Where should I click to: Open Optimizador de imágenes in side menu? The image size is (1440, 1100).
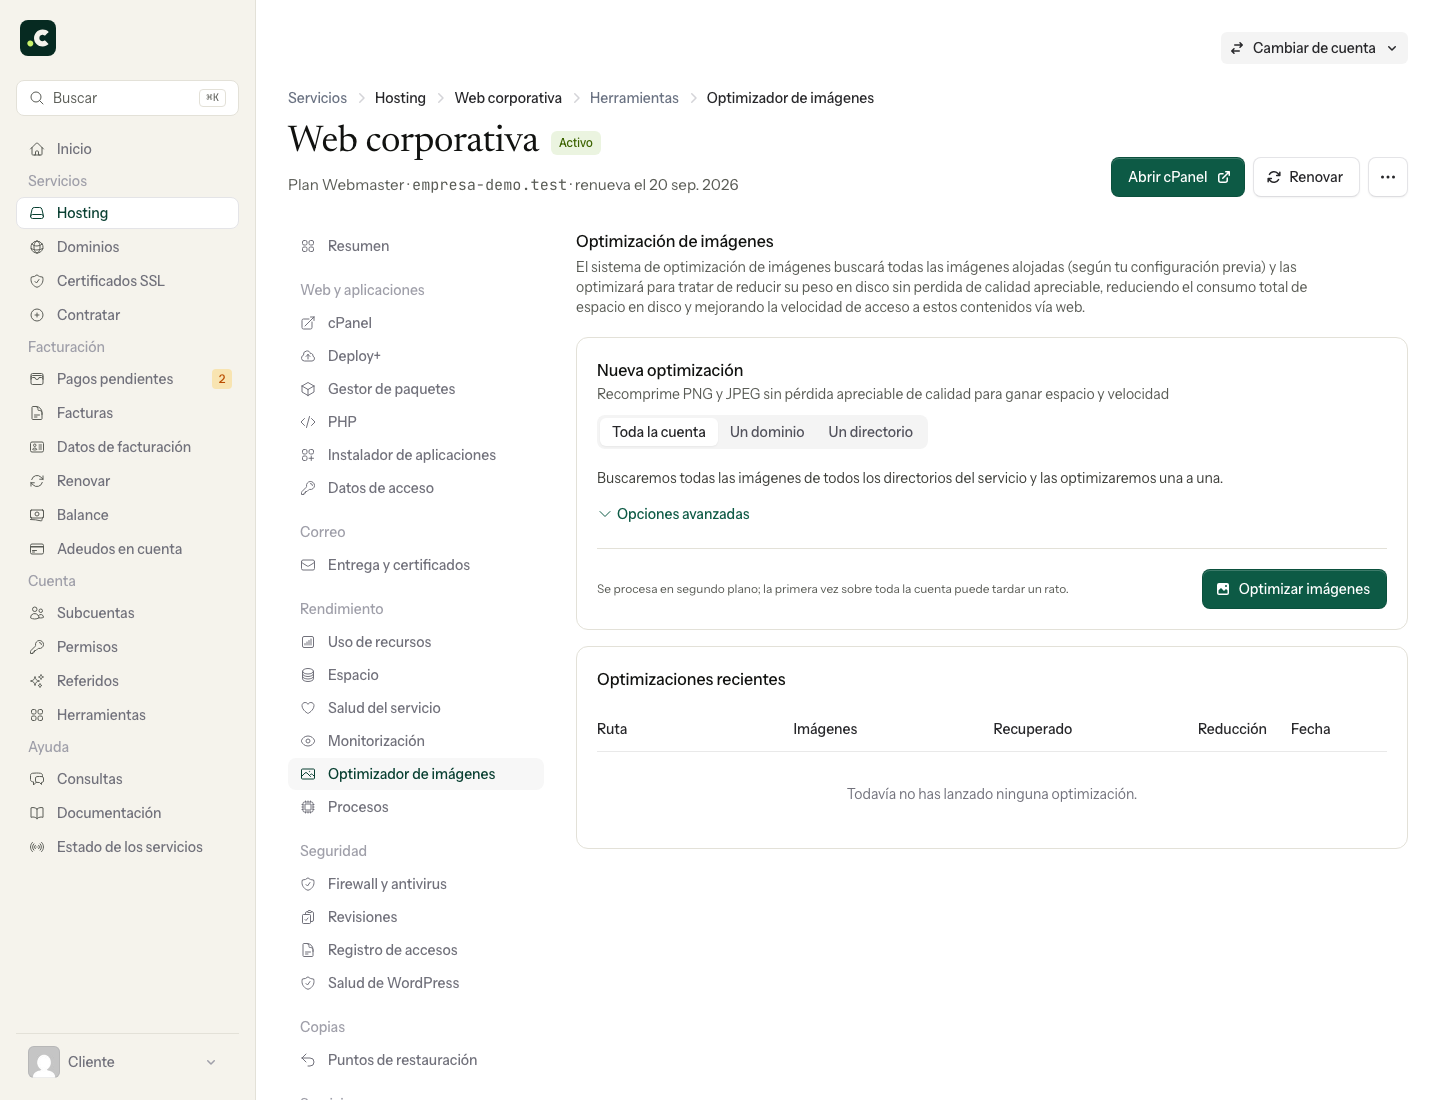416,774
